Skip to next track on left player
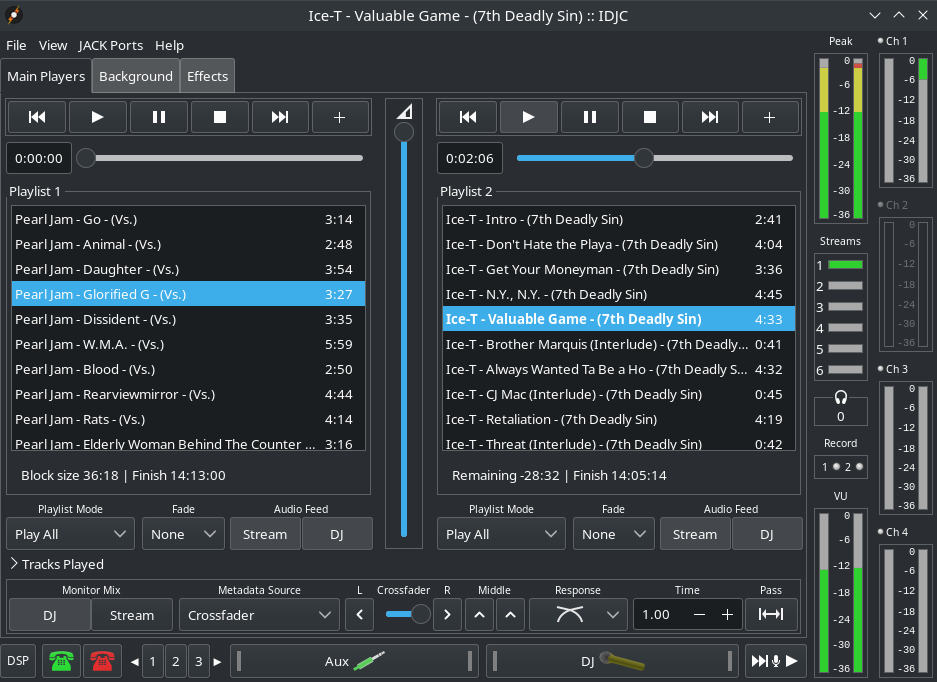Image resolution: width=937 pixels, height=682 pixels. click(x=280, y=117)
